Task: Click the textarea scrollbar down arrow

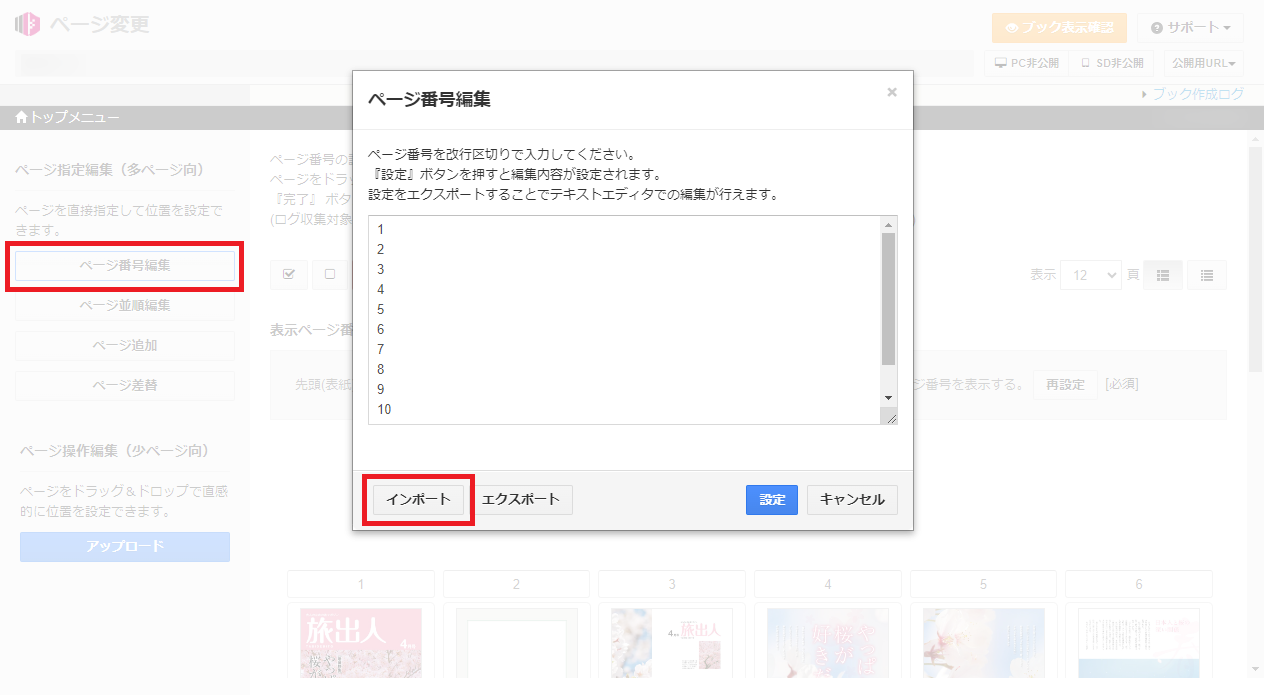Action: (x=887, y=397)
